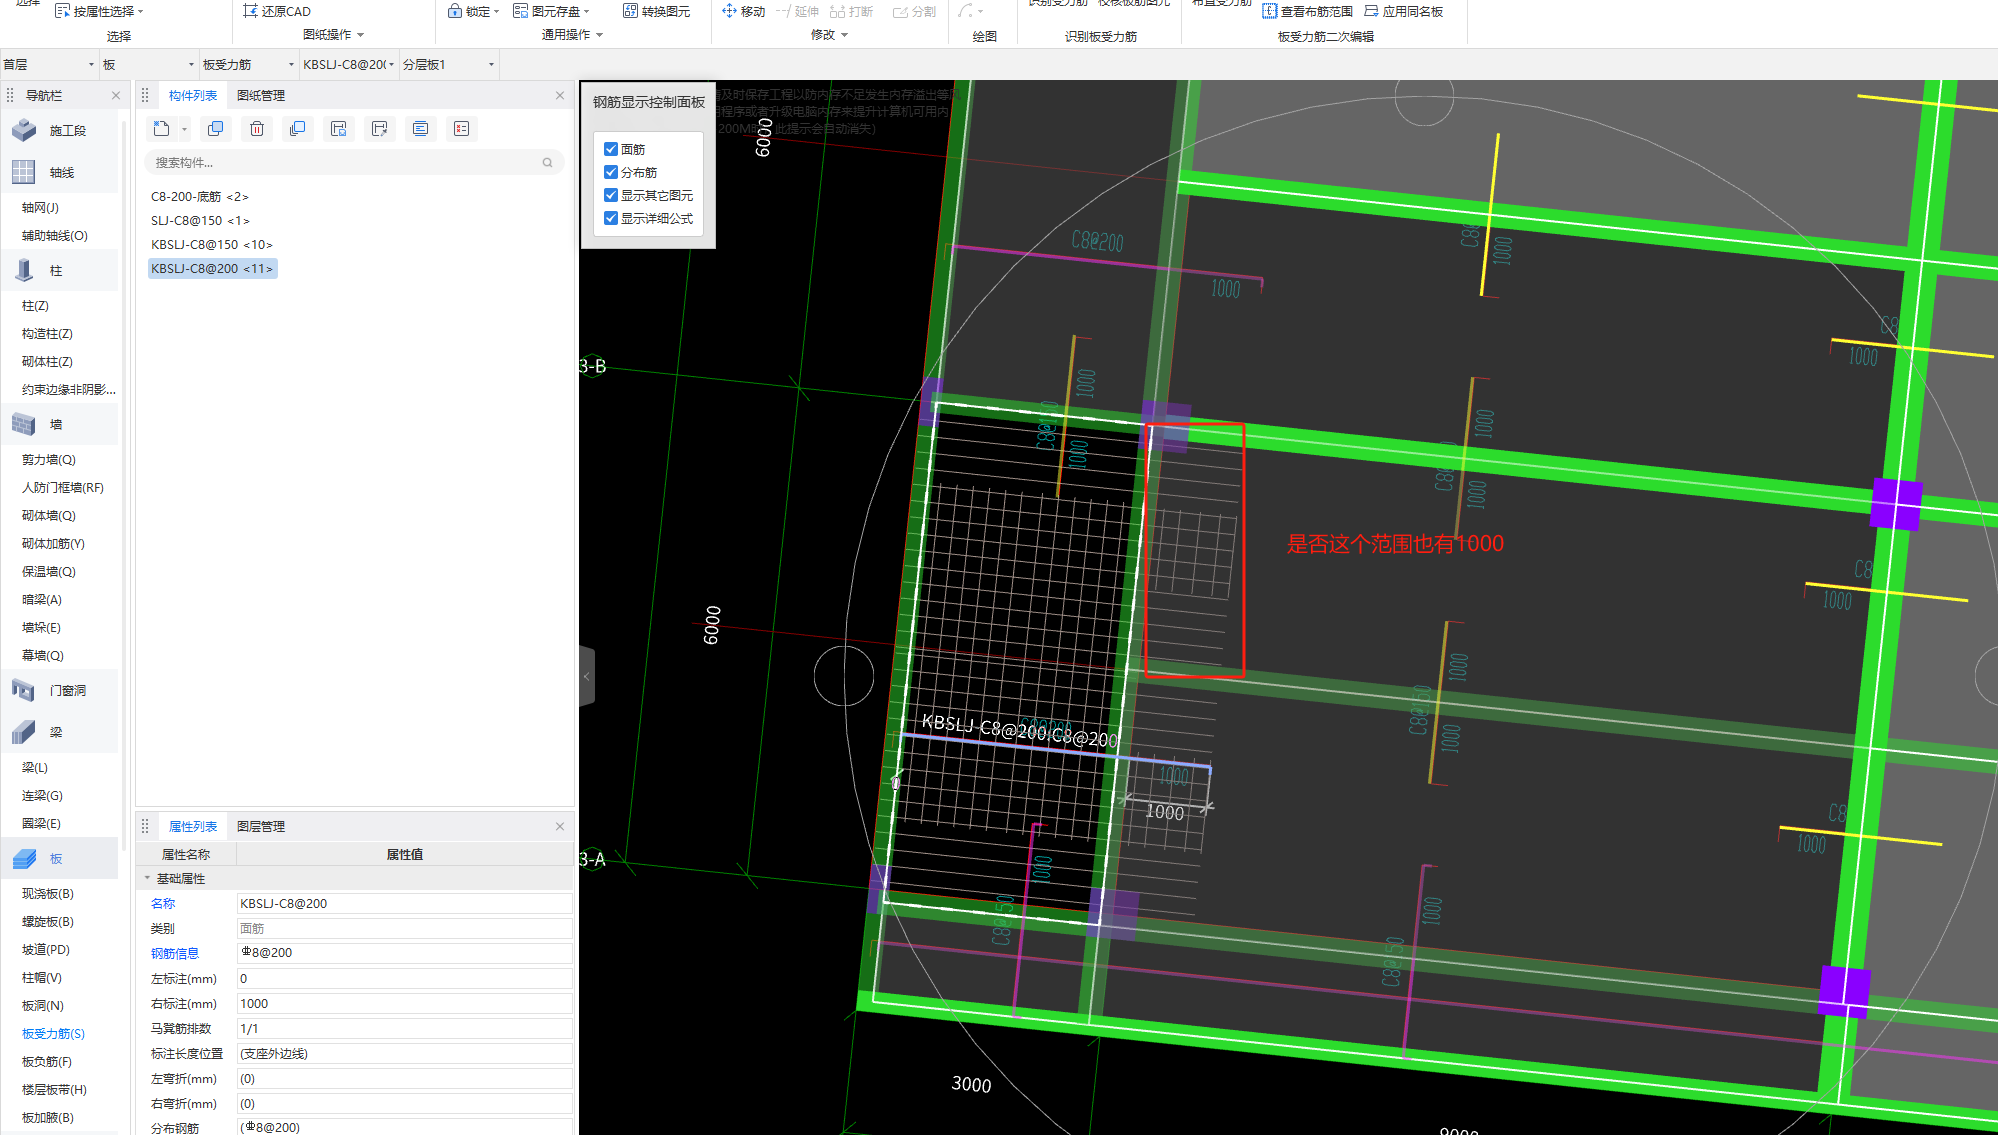Click the 右标注(mm) value 1000
The image size is (1998, 1135).
[404, 1003]
